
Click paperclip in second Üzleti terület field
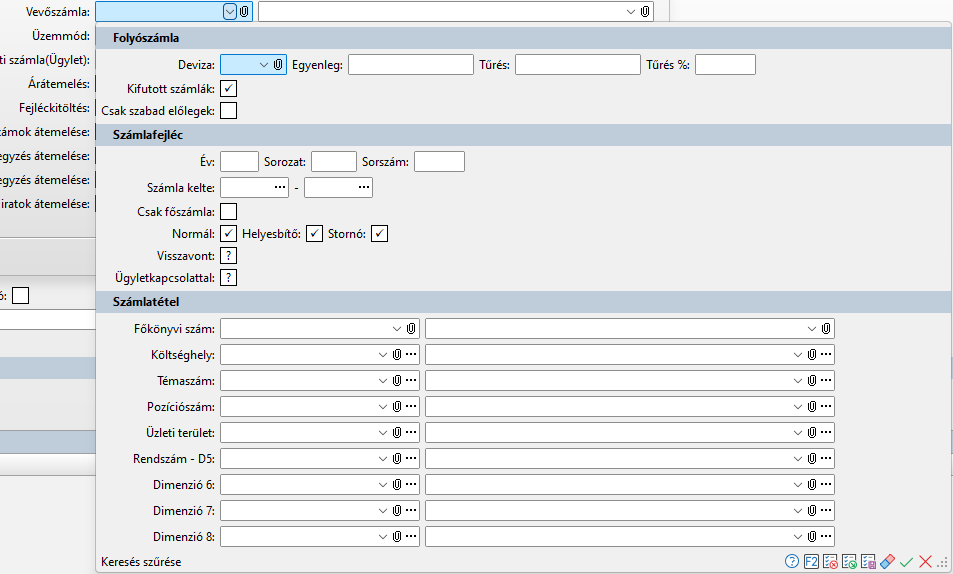811,432
